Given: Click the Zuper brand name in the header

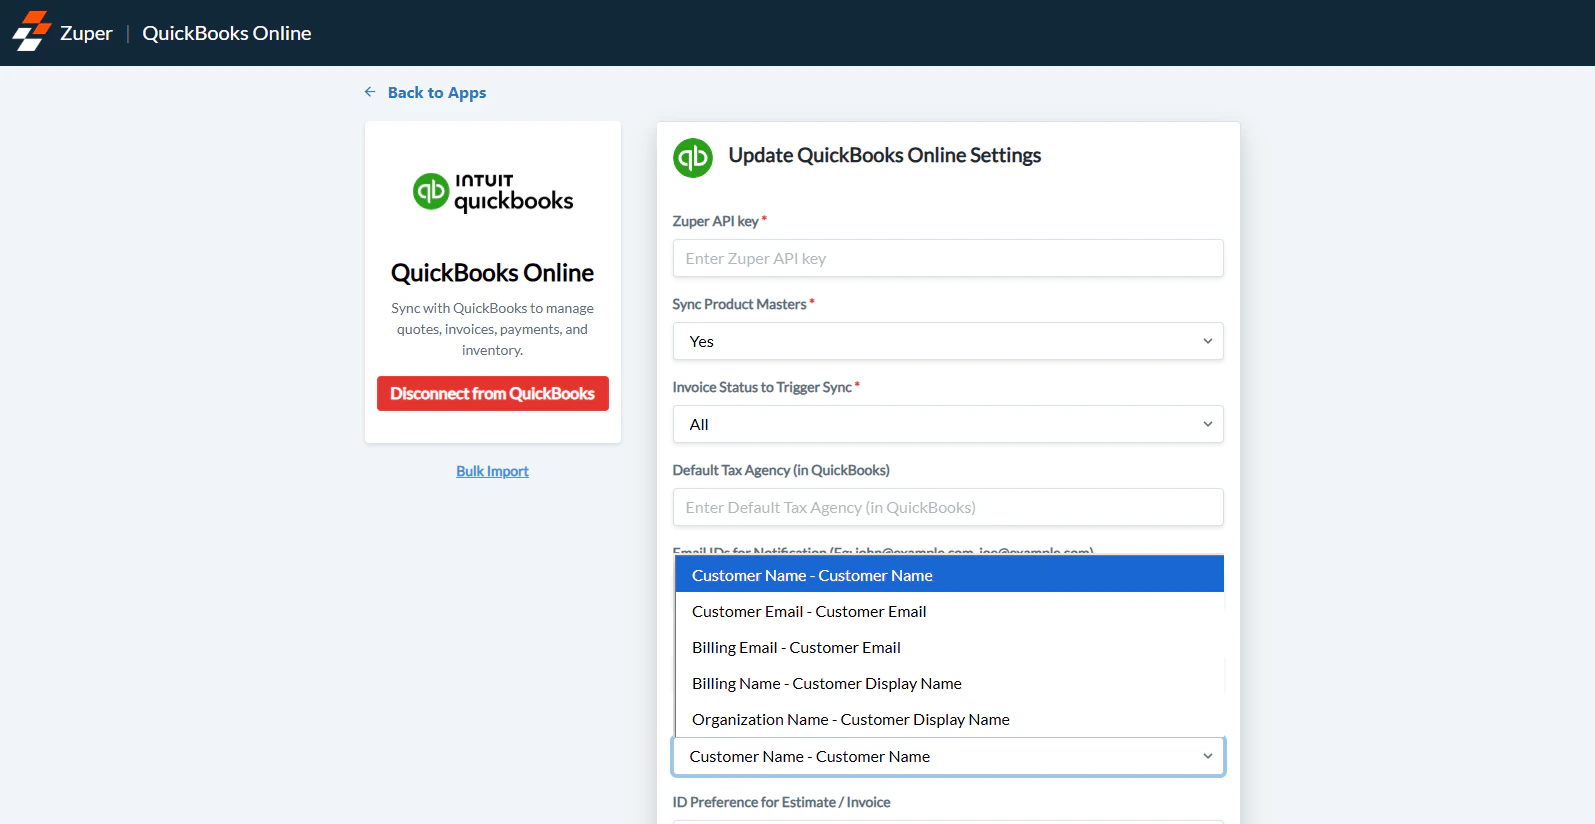Looking at the screenshot, I should point(86,33).
